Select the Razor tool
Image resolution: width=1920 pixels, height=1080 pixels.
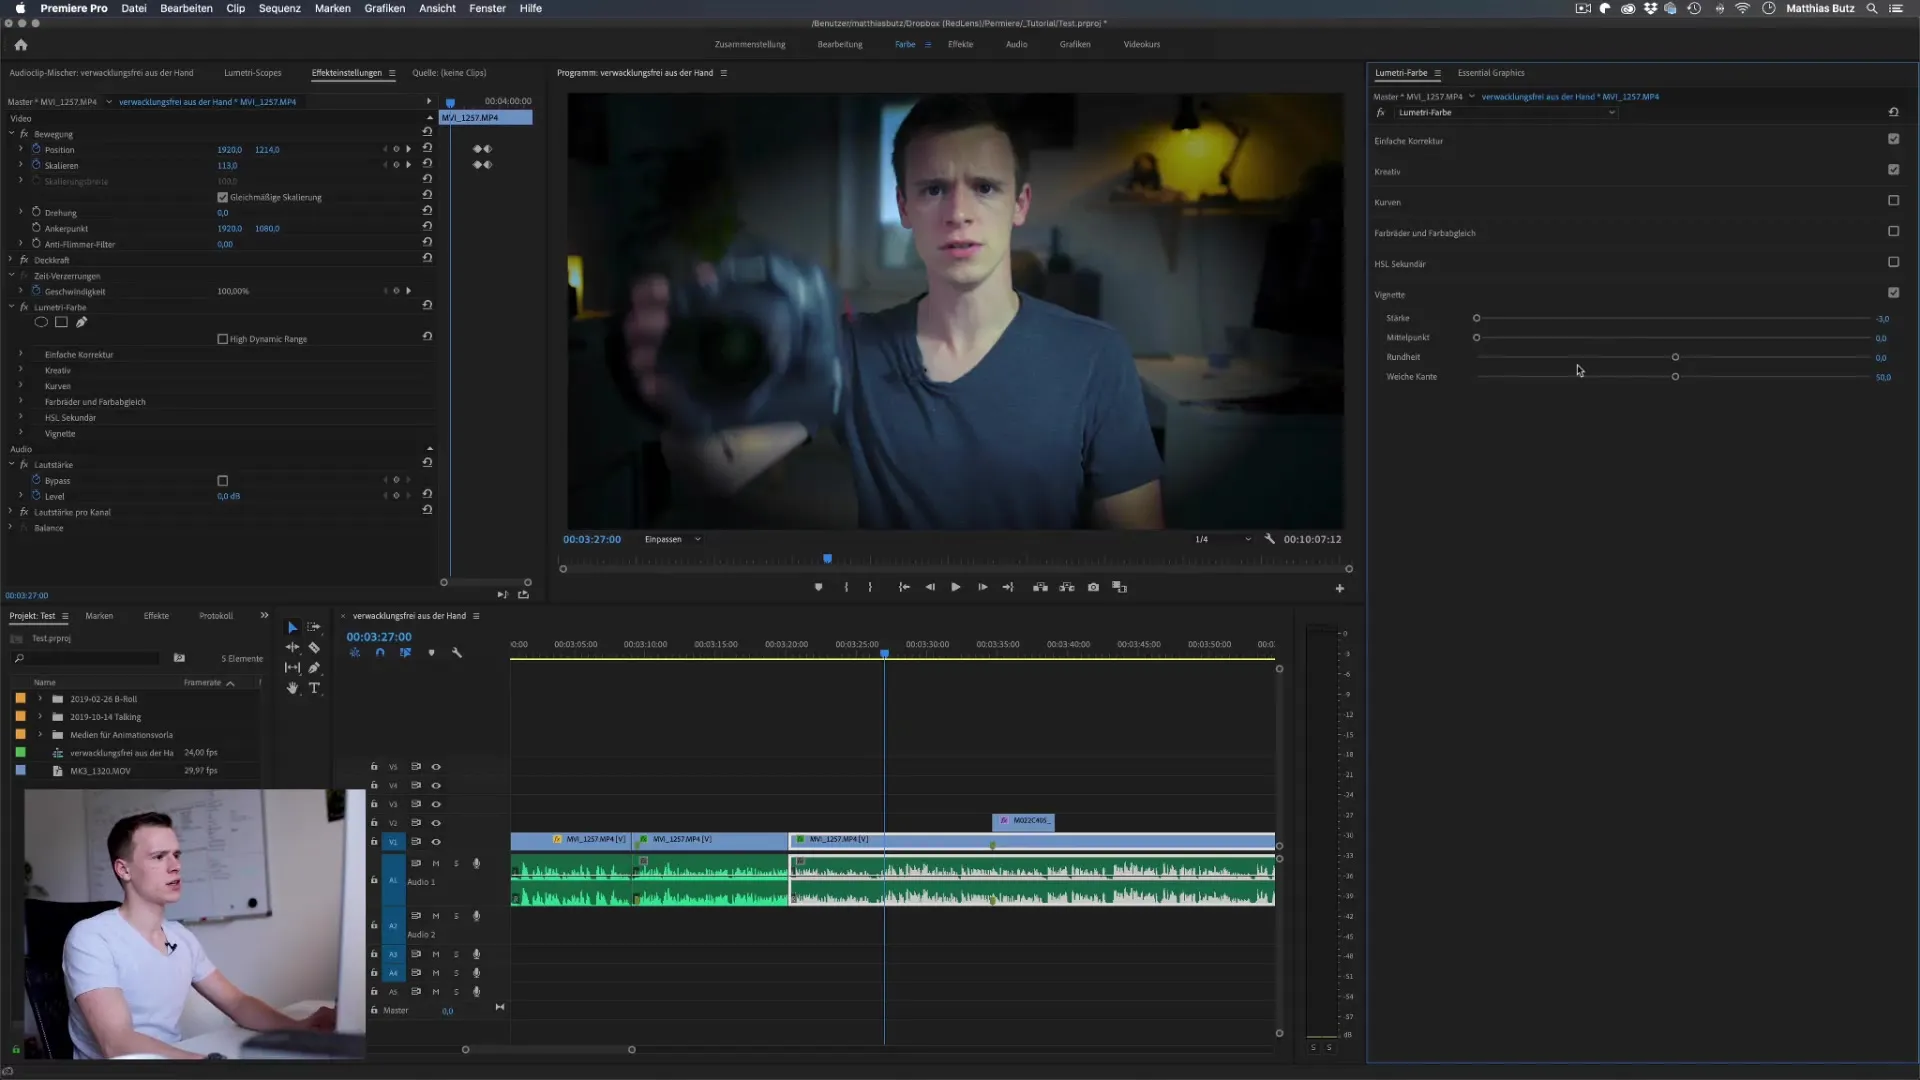click(314, 648)
